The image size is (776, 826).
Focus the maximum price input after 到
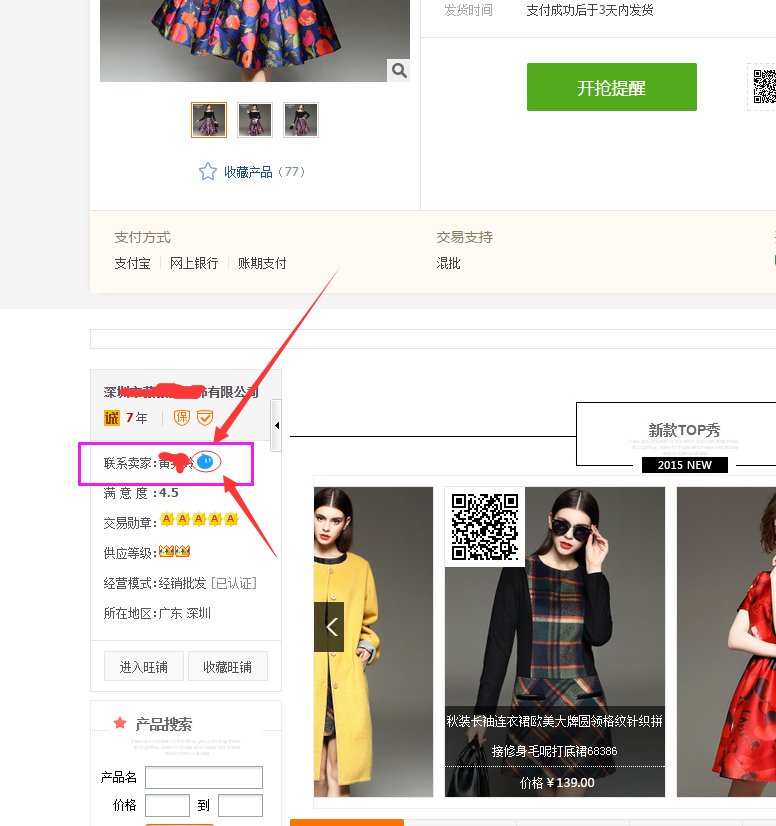point(240,805)
